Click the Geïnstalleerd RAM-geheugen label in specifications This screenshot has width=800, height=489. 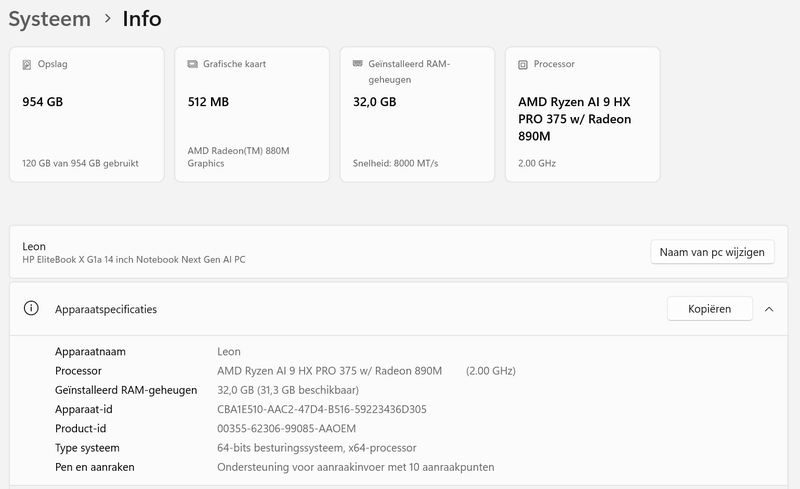point(126,390)
